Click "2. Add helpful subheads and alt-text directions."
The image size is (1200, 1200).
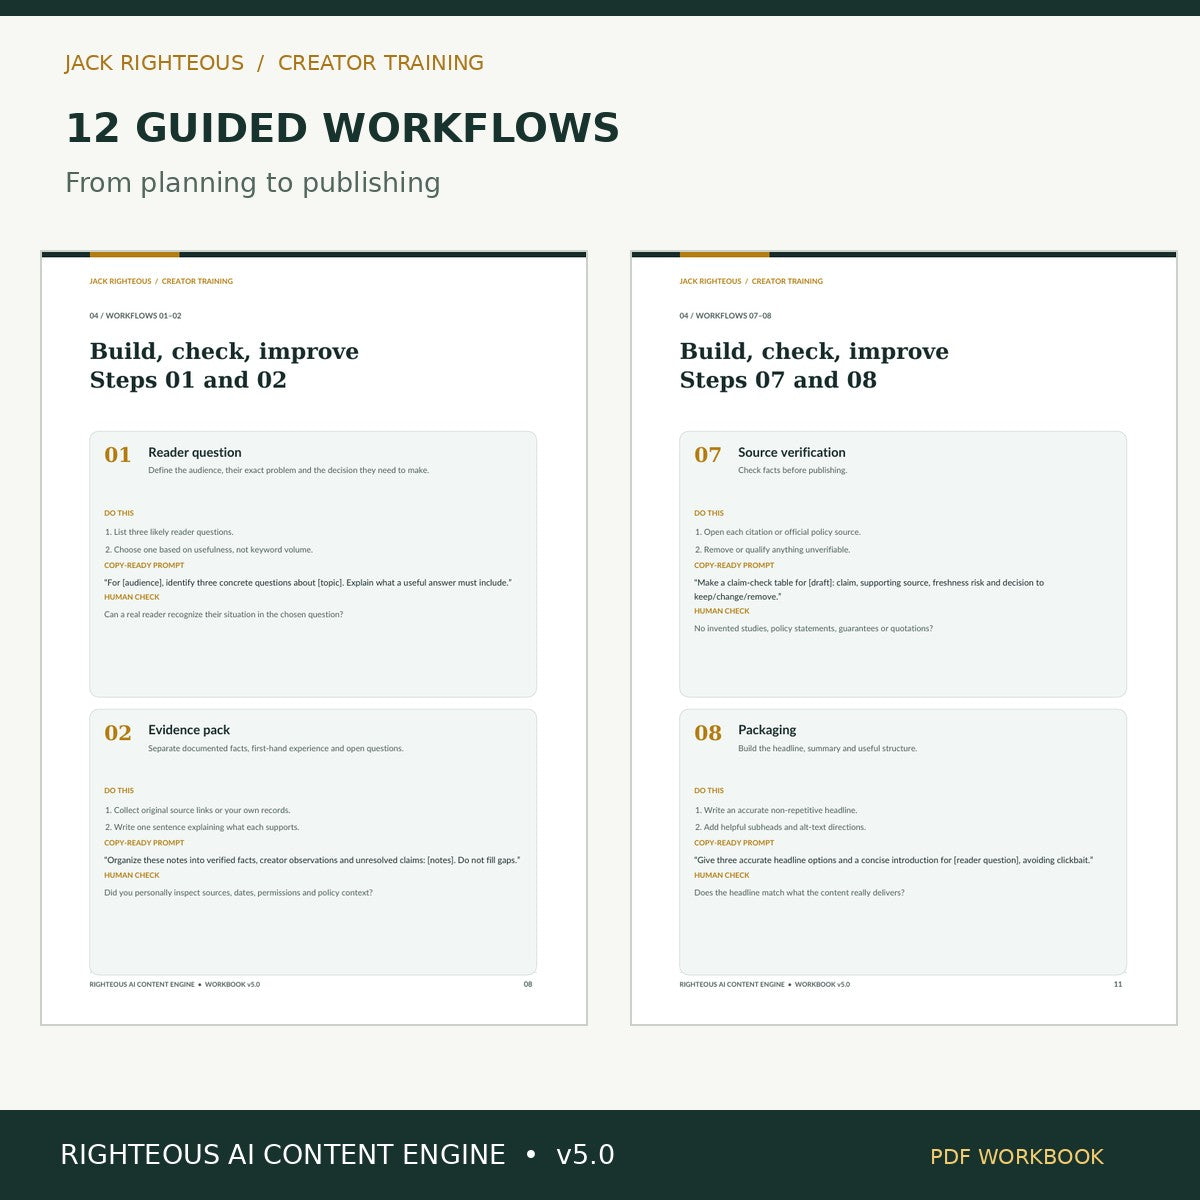780,827
